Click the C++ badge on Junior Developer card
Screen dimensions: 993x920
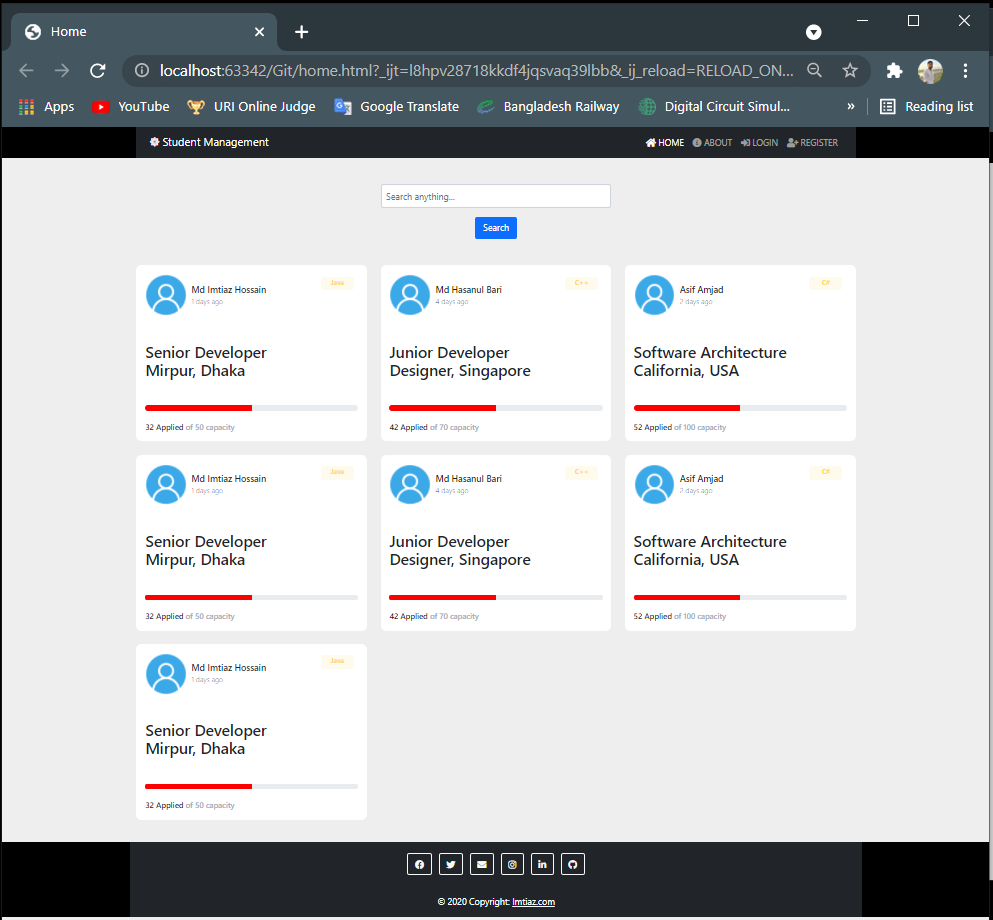581,282
